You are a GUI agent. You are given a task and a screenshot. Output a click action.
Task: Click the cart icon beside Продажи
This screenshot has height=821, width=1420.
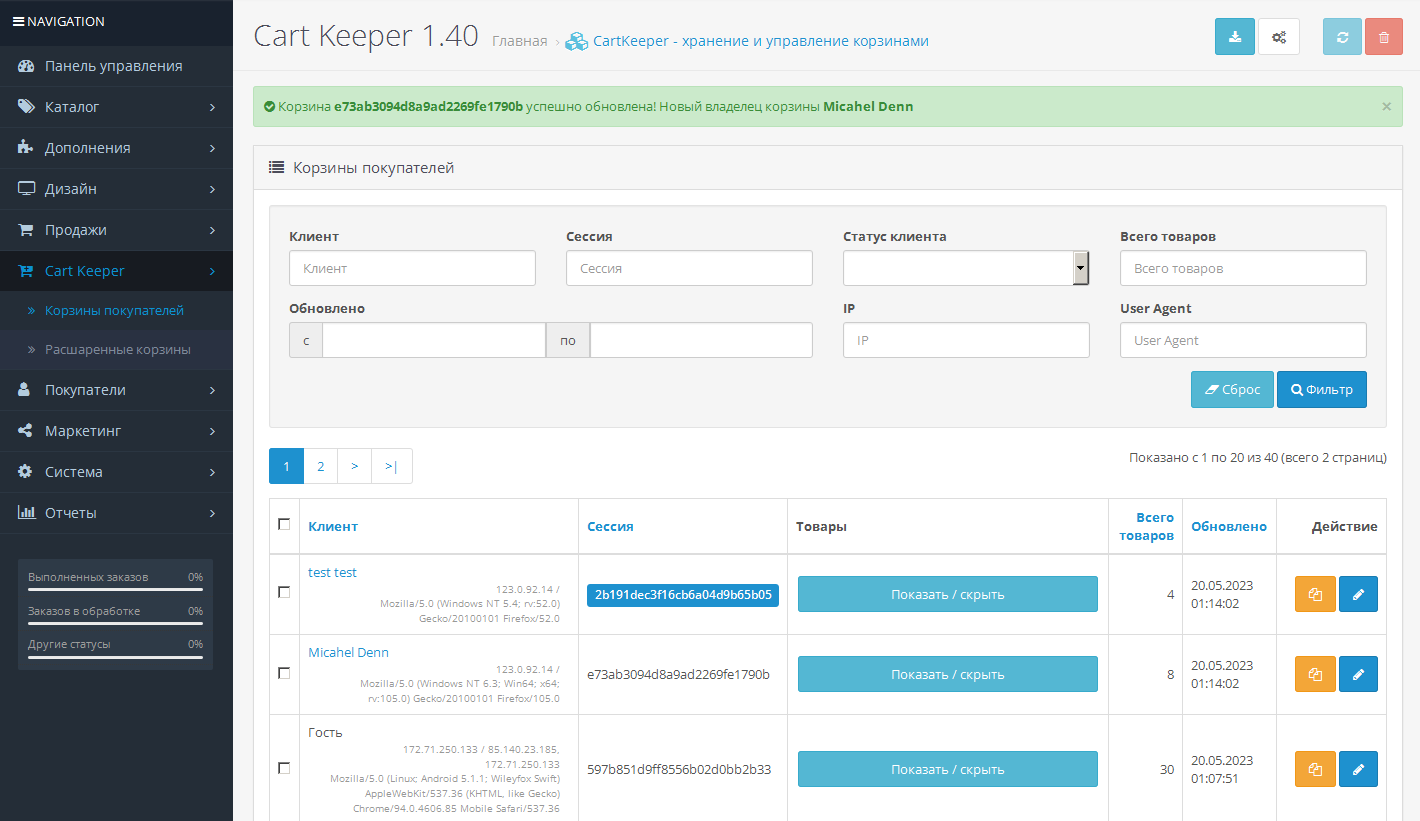pyautogui.click(x=26, y=230)
